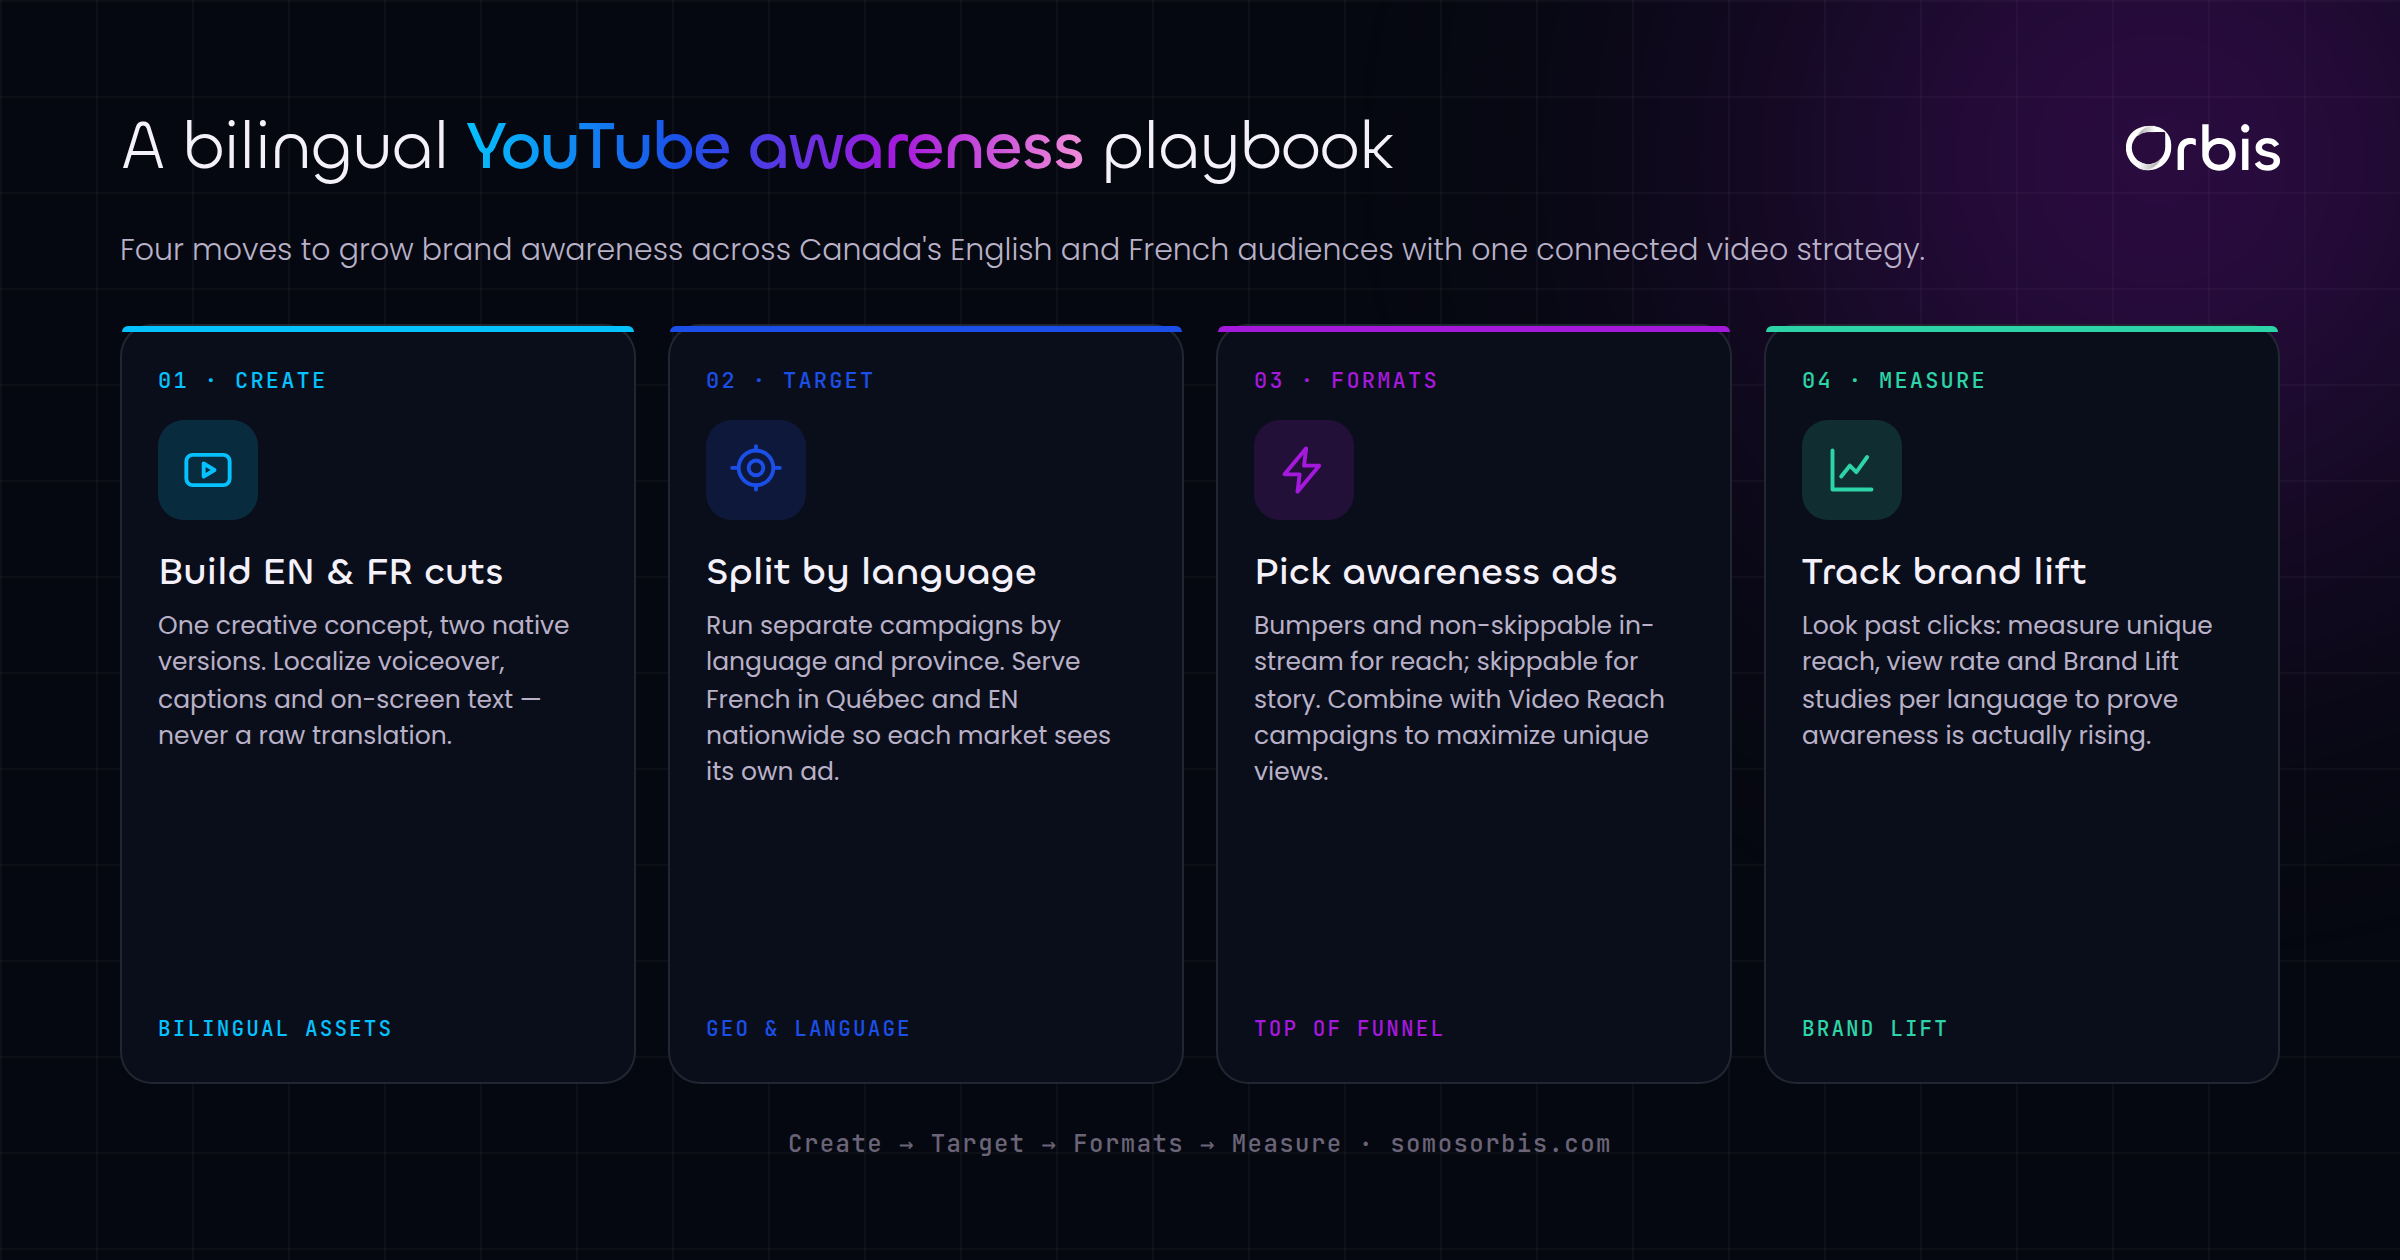Click the line chart icon in the Measure card
Screen dimensions: 2400x1260
coord(1852,470)
